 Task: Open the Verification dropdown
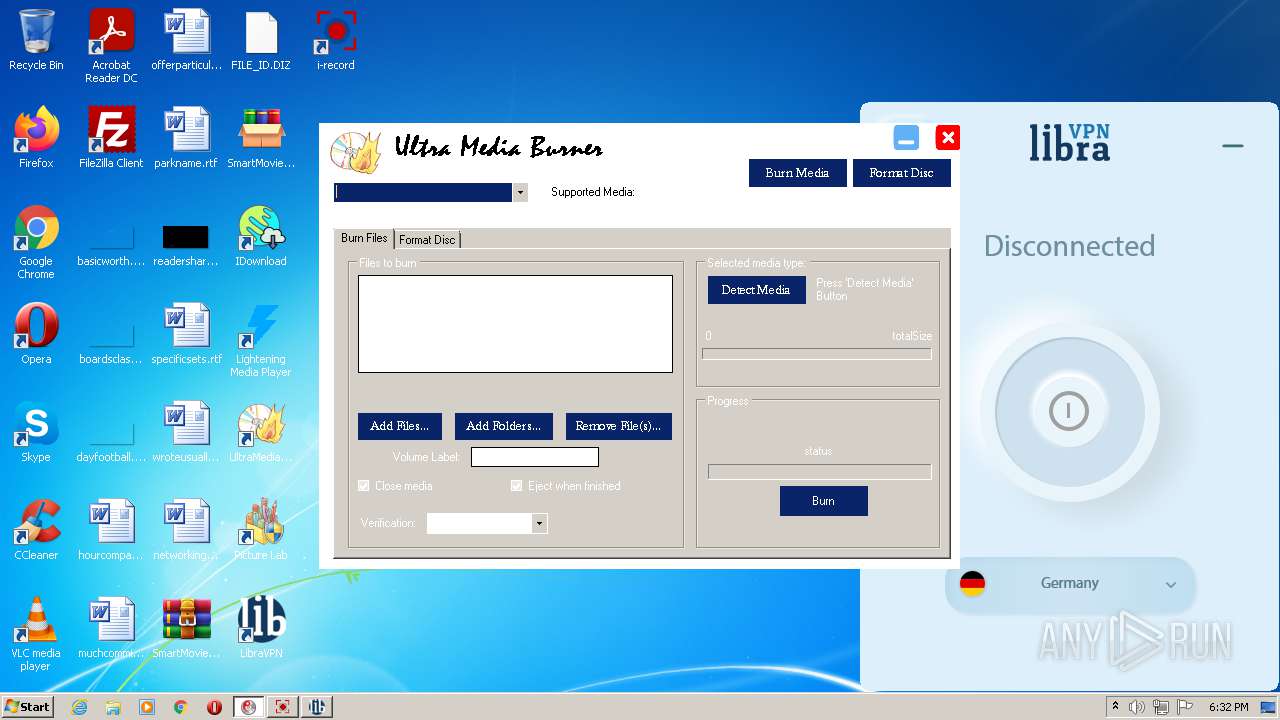[540, 523]
